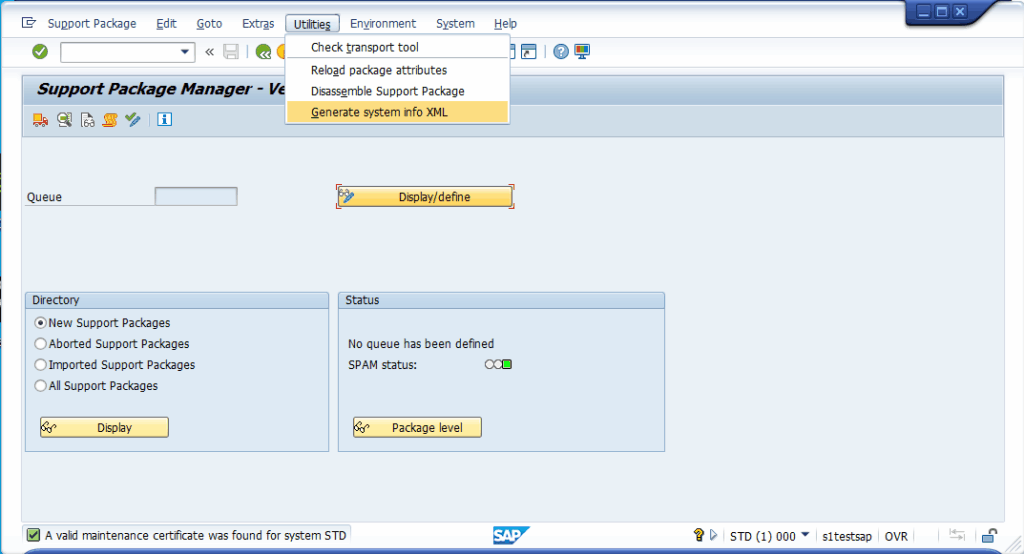Choose Generate system info XML menu entry

[379, 112]
